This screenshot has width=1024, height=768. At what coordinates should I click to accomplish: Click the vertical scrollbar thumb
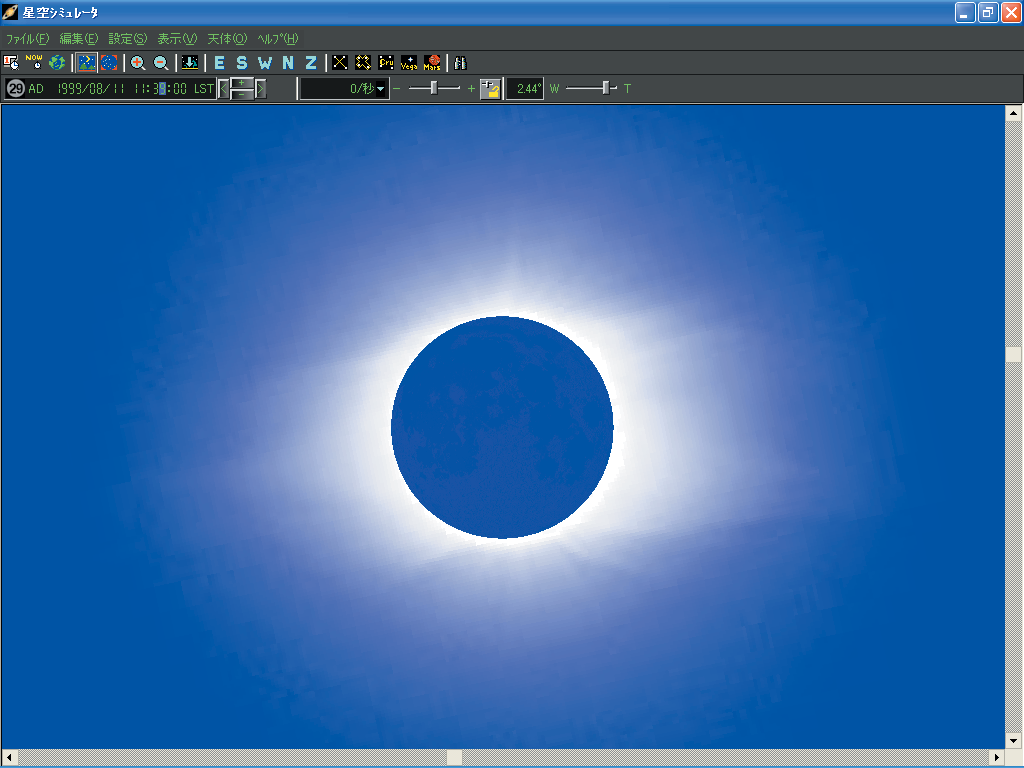pos(1014,354)
